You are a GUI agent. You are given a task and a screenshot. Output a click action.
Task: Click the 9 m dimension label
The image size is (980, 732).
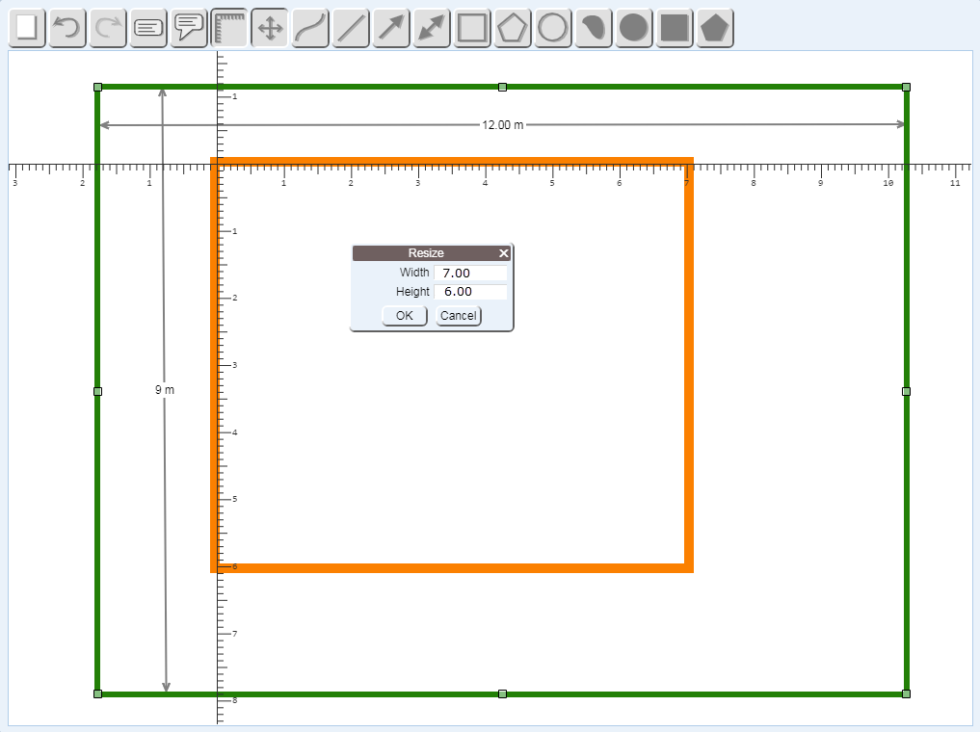pyautogui.click(x=165, y=389)
